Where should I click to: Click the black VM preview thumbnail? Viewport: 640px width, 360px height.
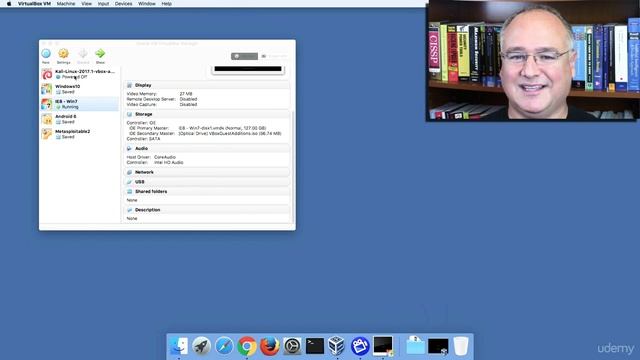point(248,69)
